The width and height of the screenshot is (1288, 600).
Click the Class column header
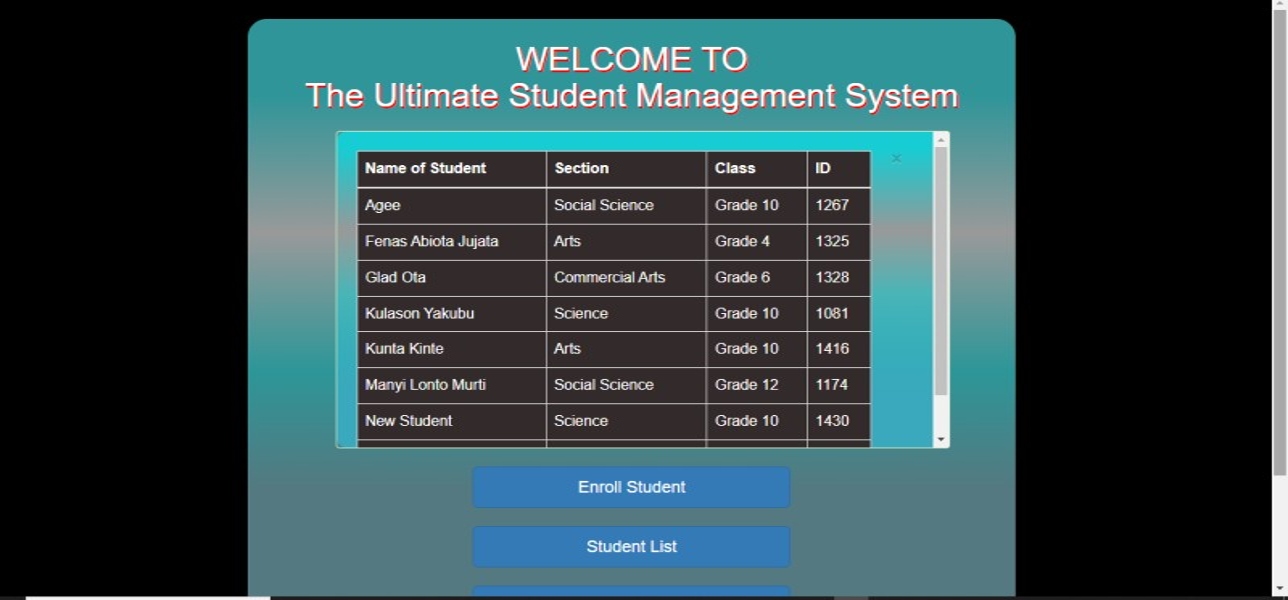(735, 168)
